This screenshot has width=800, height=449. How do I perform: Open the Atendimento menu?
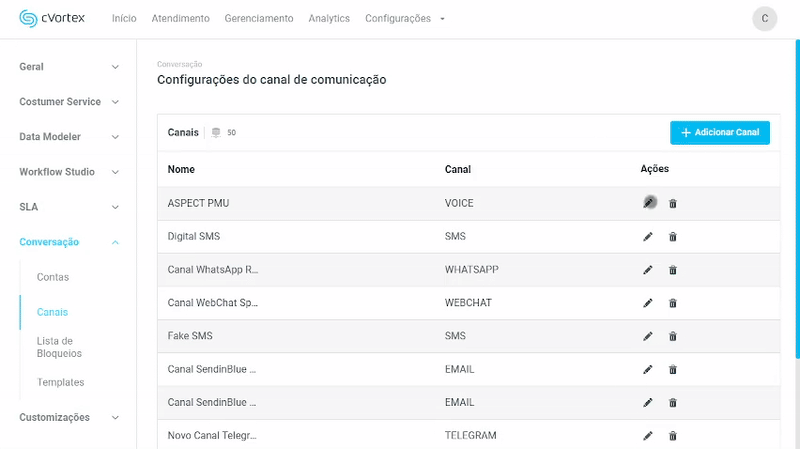[180, 18]
